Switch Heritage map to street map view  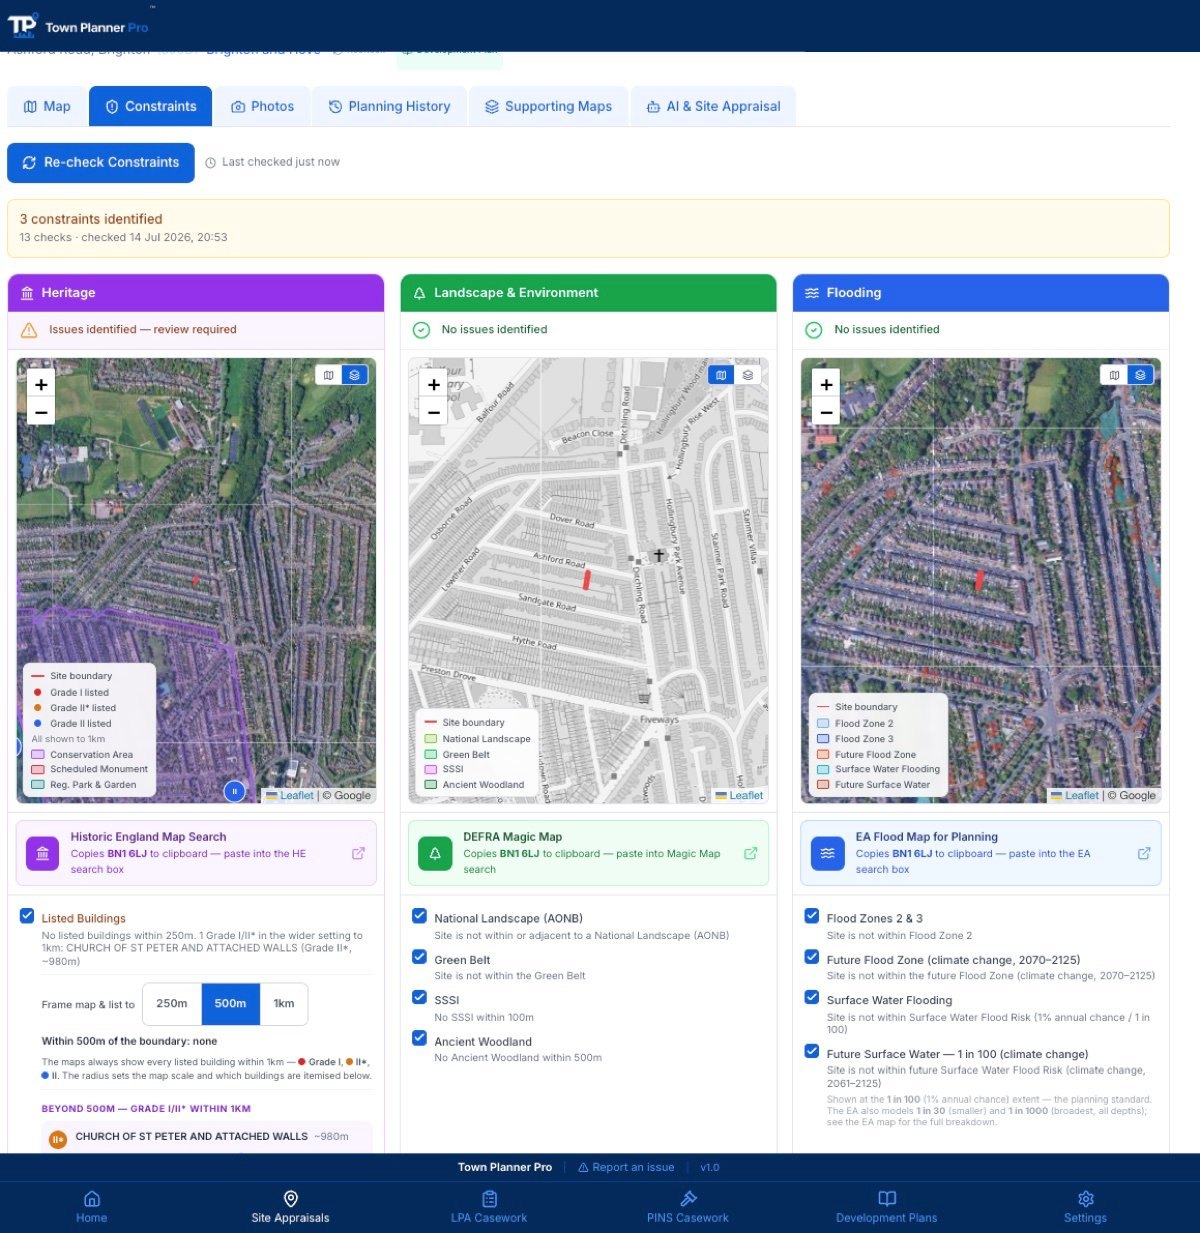(x=329, y=375)
